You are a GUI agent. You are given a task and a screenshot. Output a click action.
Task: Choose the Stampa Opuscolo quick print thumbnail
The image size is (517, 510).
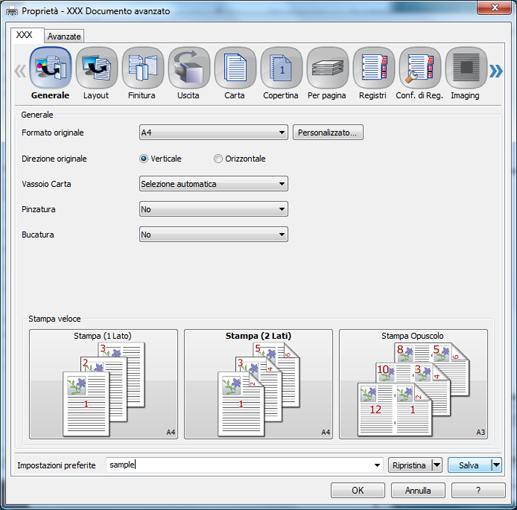413,384
